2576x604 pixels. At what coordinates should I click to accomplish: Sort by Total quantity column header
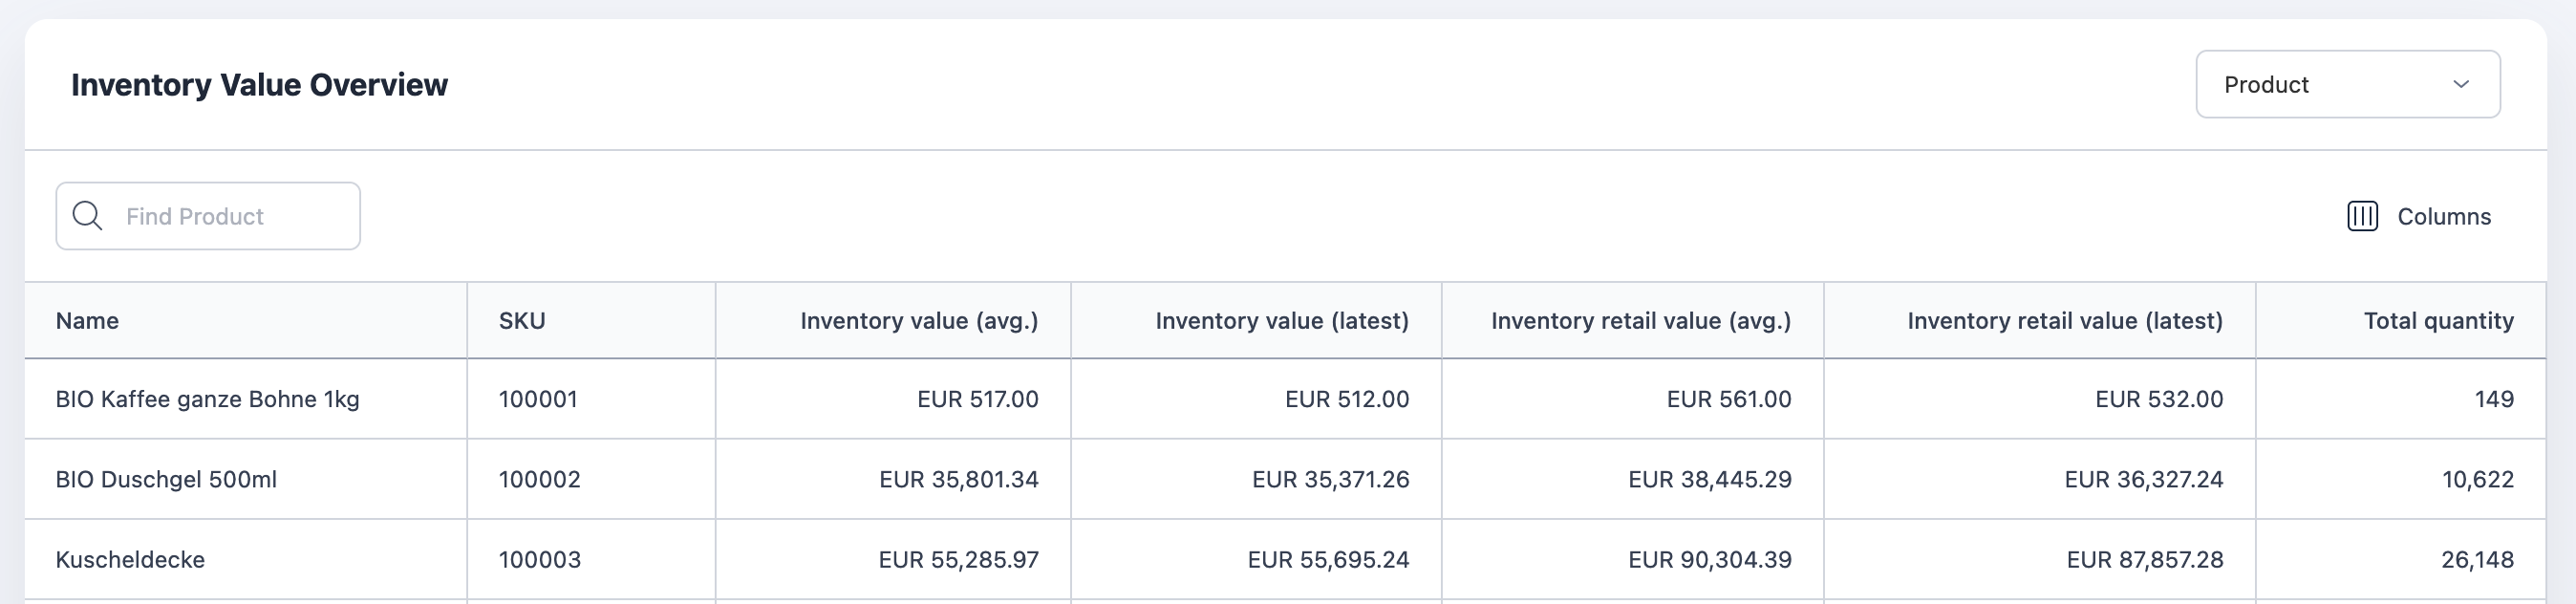click(x=2437, y=321)
